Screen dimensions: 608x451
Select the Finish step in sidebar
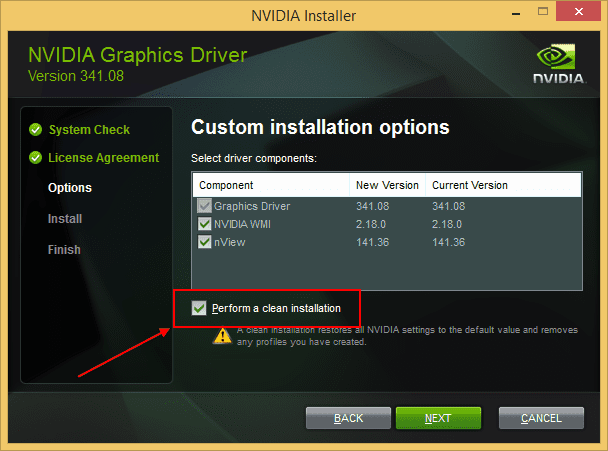click(64, 250)
